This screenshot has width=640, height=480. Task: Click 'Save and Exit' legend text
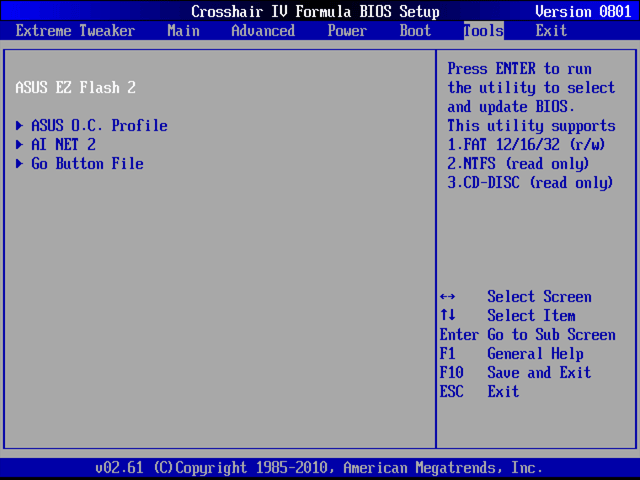(x=539, y=373)
